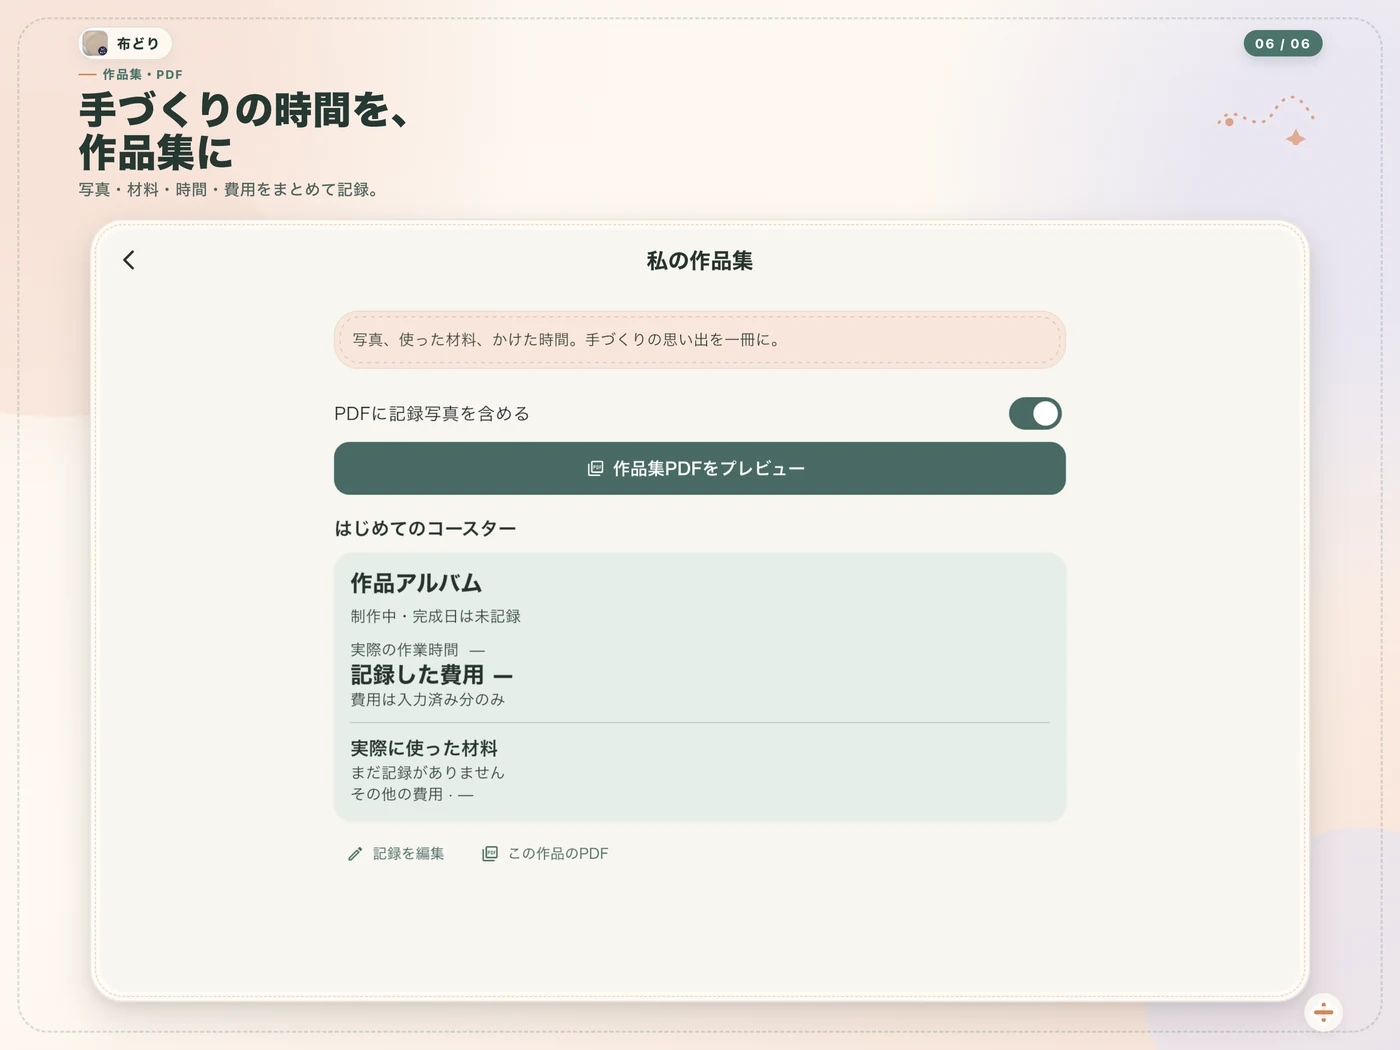Click 費用は入力済み分のみ note
The image size is (1400, 1050).
[427, 700]
